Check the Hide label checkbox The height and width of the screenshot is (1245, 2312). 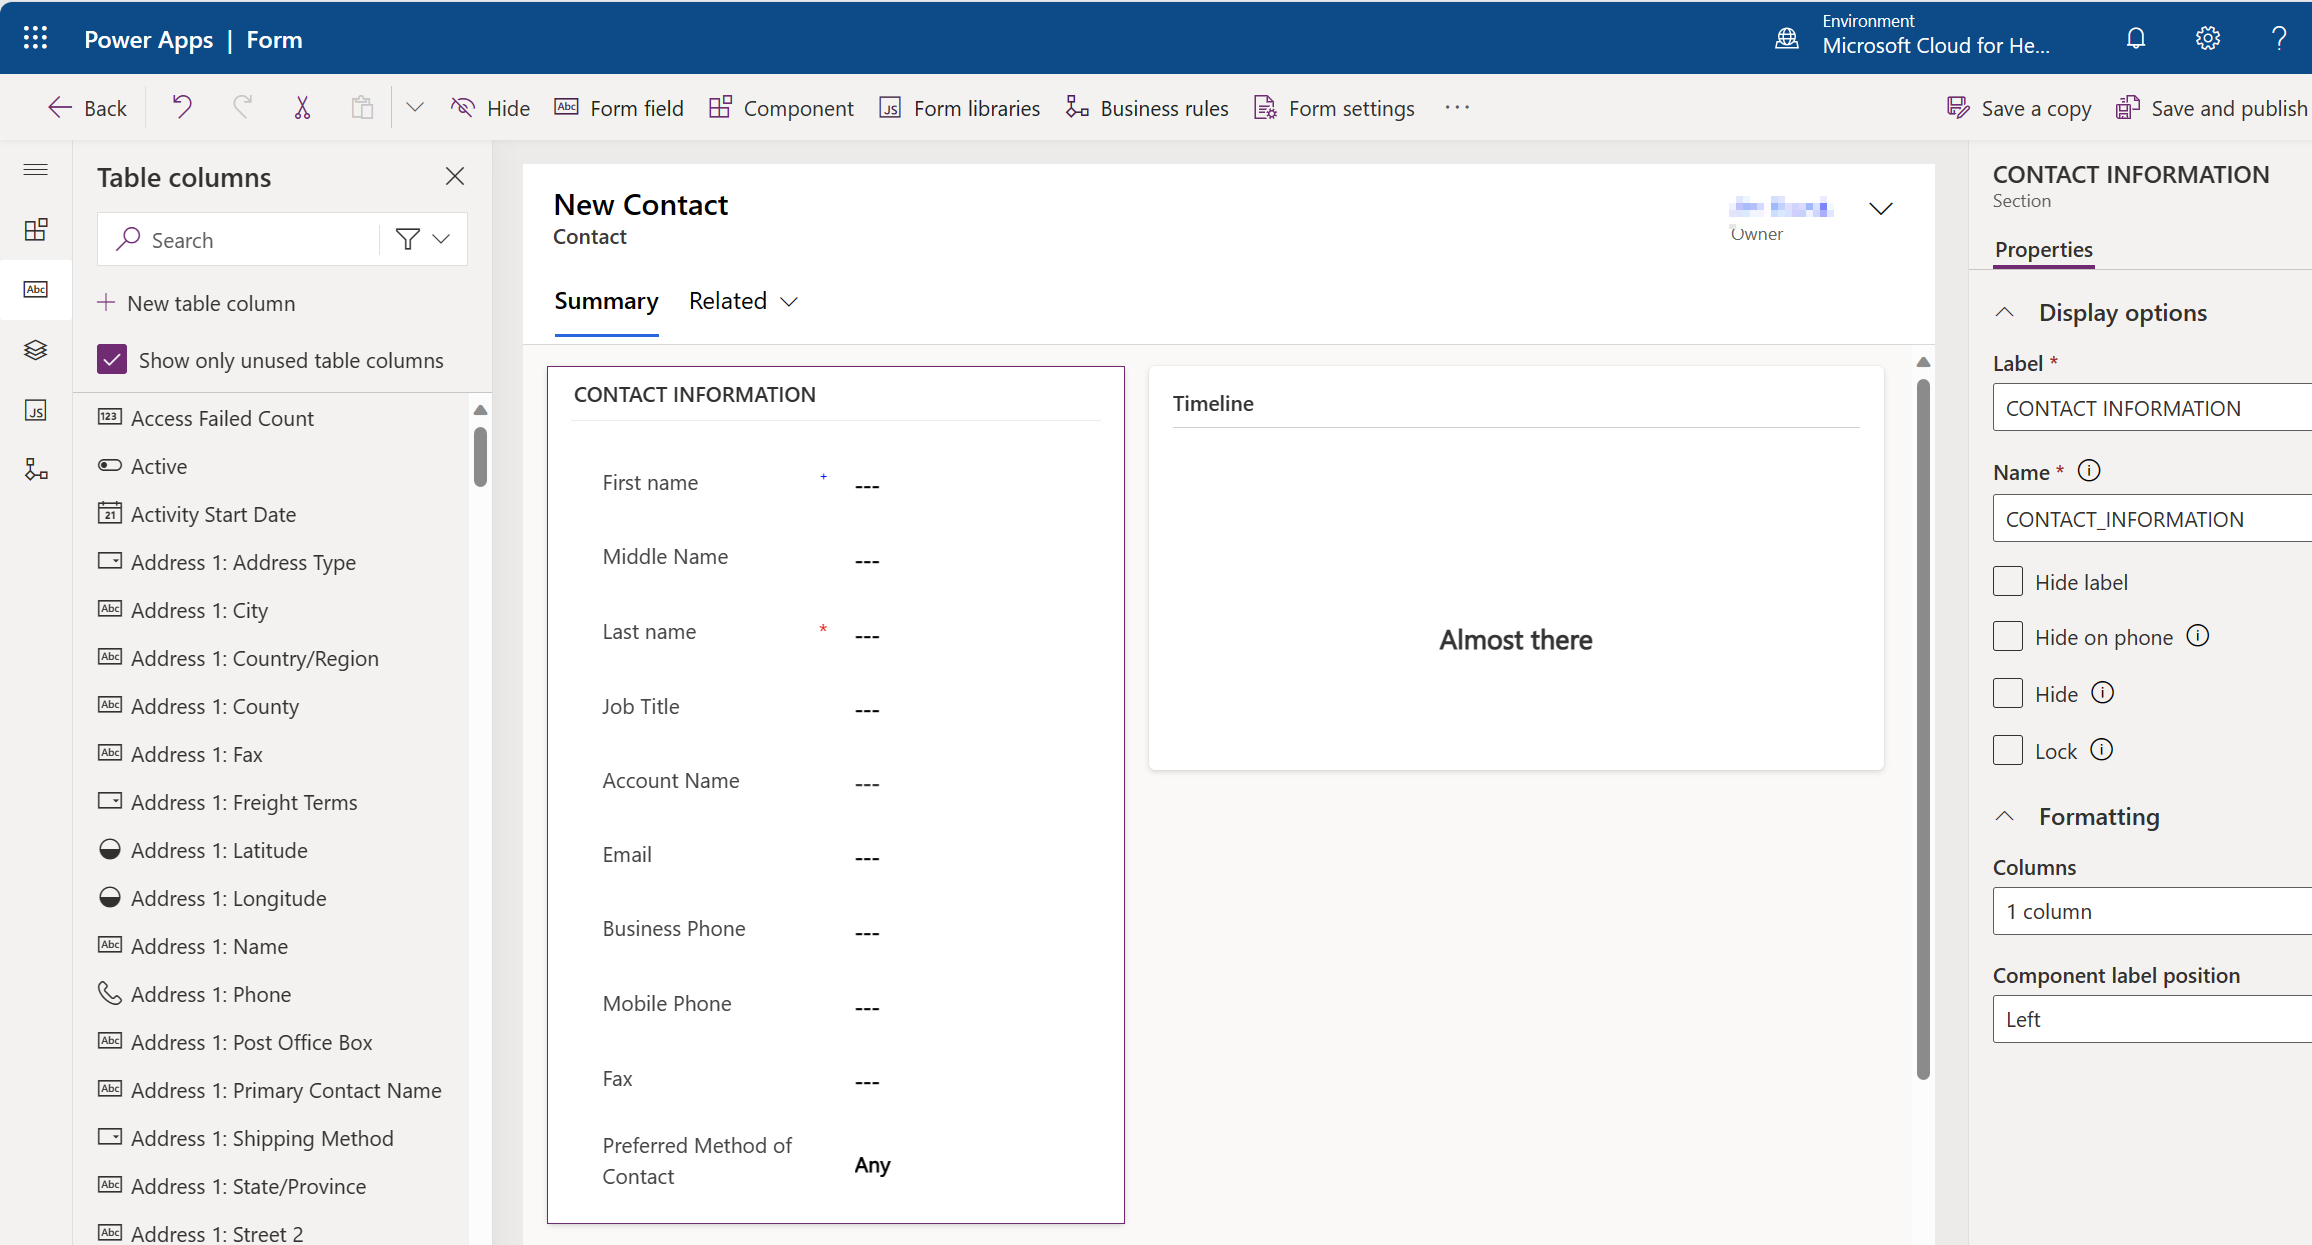[x=2008, y=581]
